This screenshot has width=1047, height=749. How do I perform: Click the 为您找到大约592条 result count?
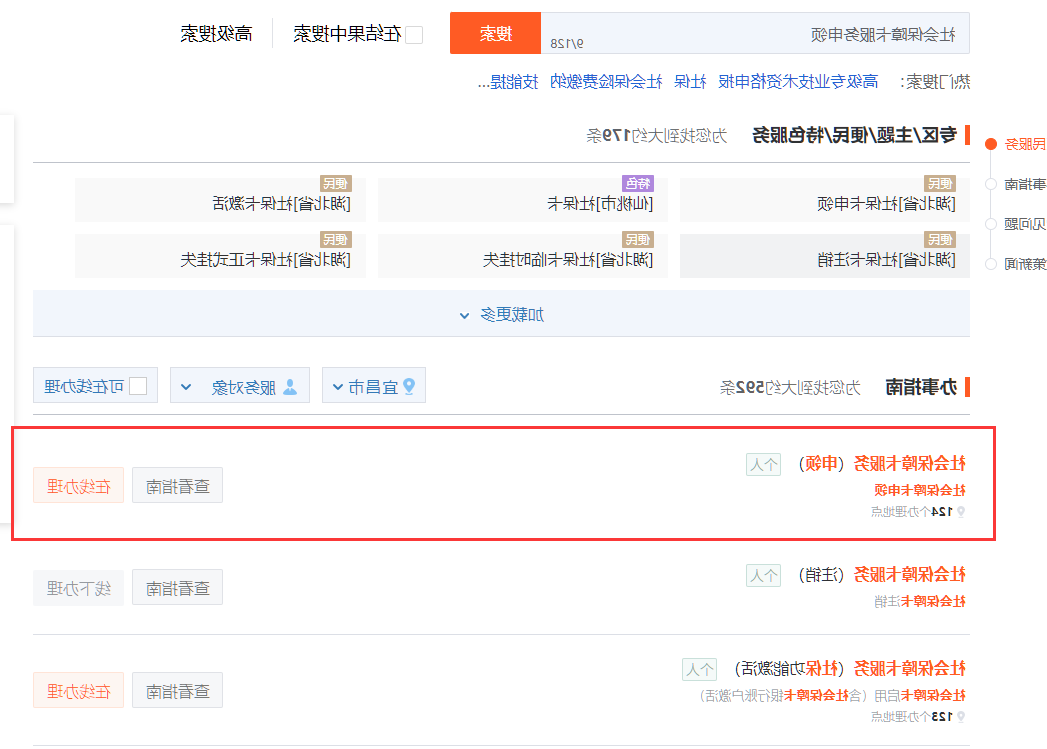[790, 387]
